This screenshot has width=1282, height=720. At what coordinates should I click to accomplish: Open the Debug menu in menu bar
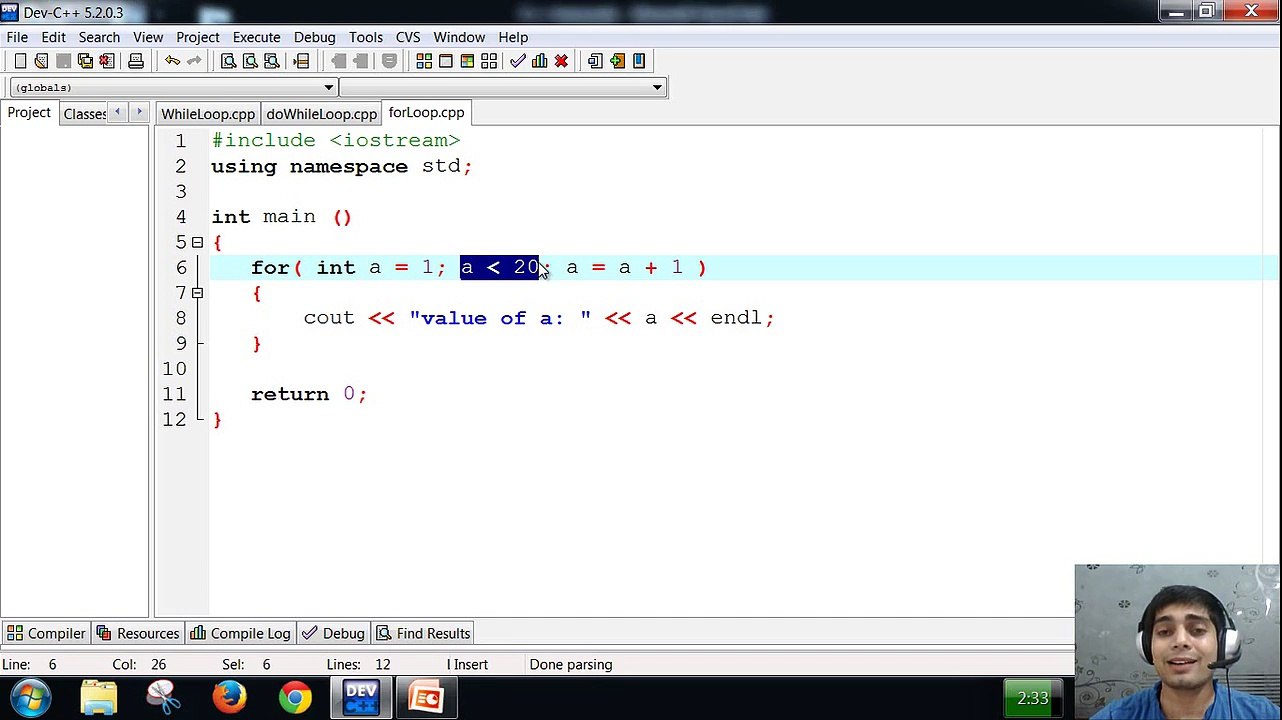click(x=314, y=37)
